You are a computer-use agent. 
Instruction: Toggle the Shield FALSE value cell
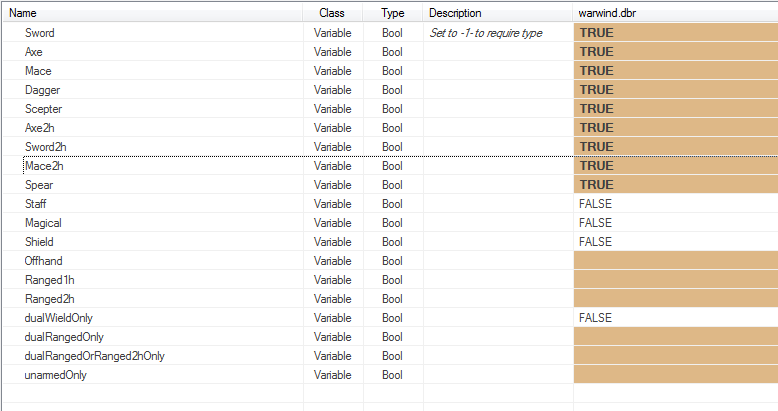click(676, 242)
